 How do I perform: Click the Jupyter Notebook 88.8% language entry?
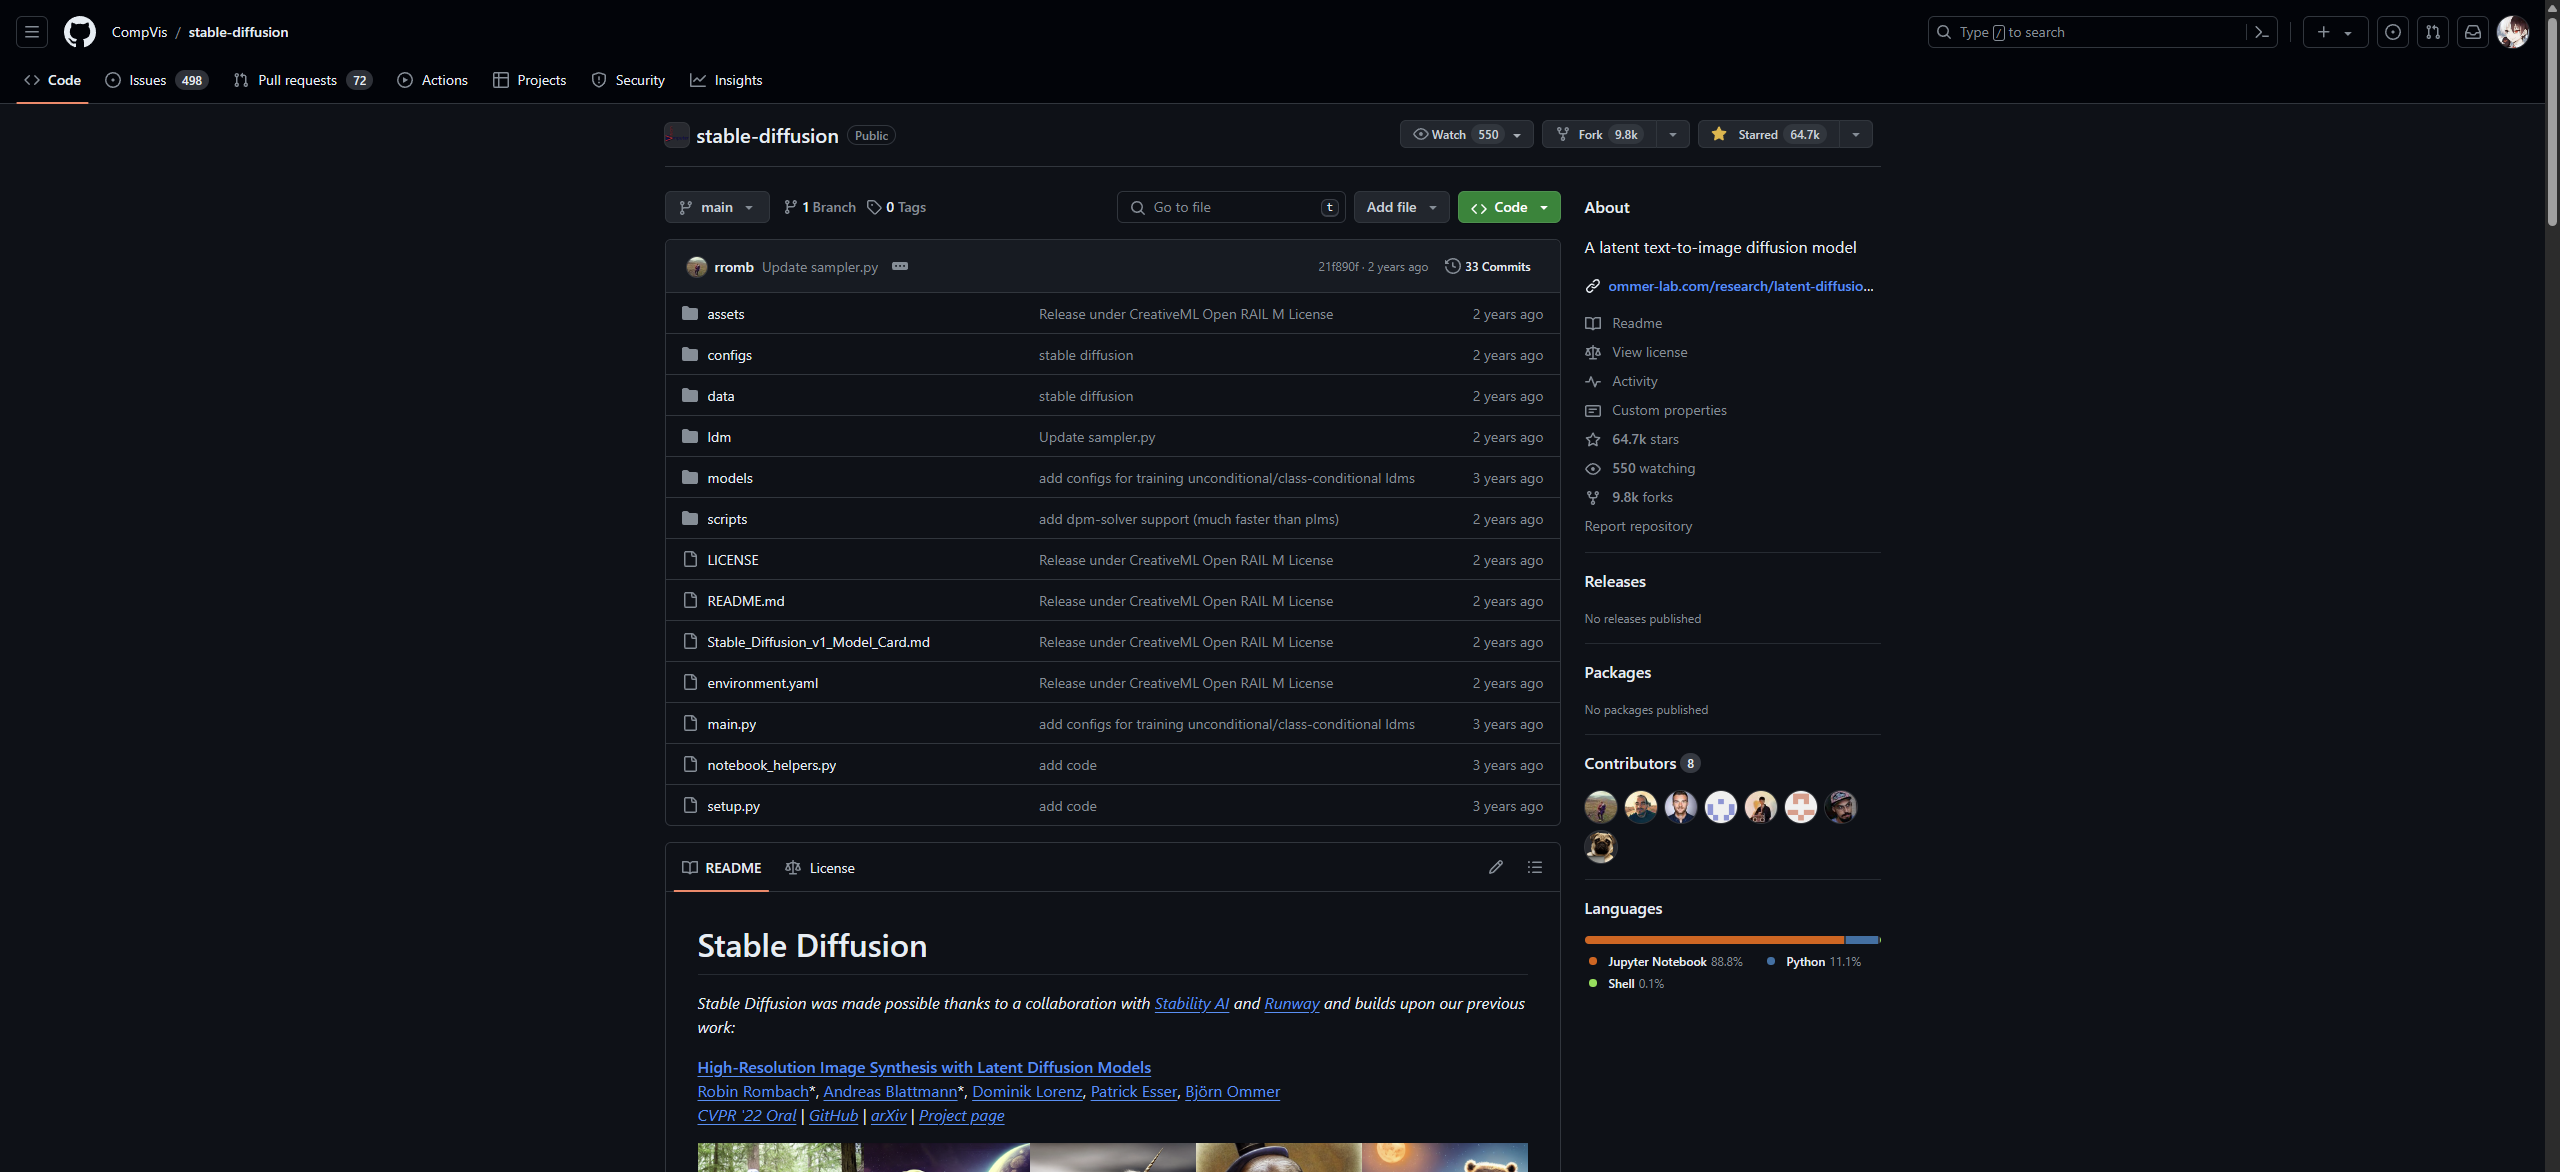1665,961
